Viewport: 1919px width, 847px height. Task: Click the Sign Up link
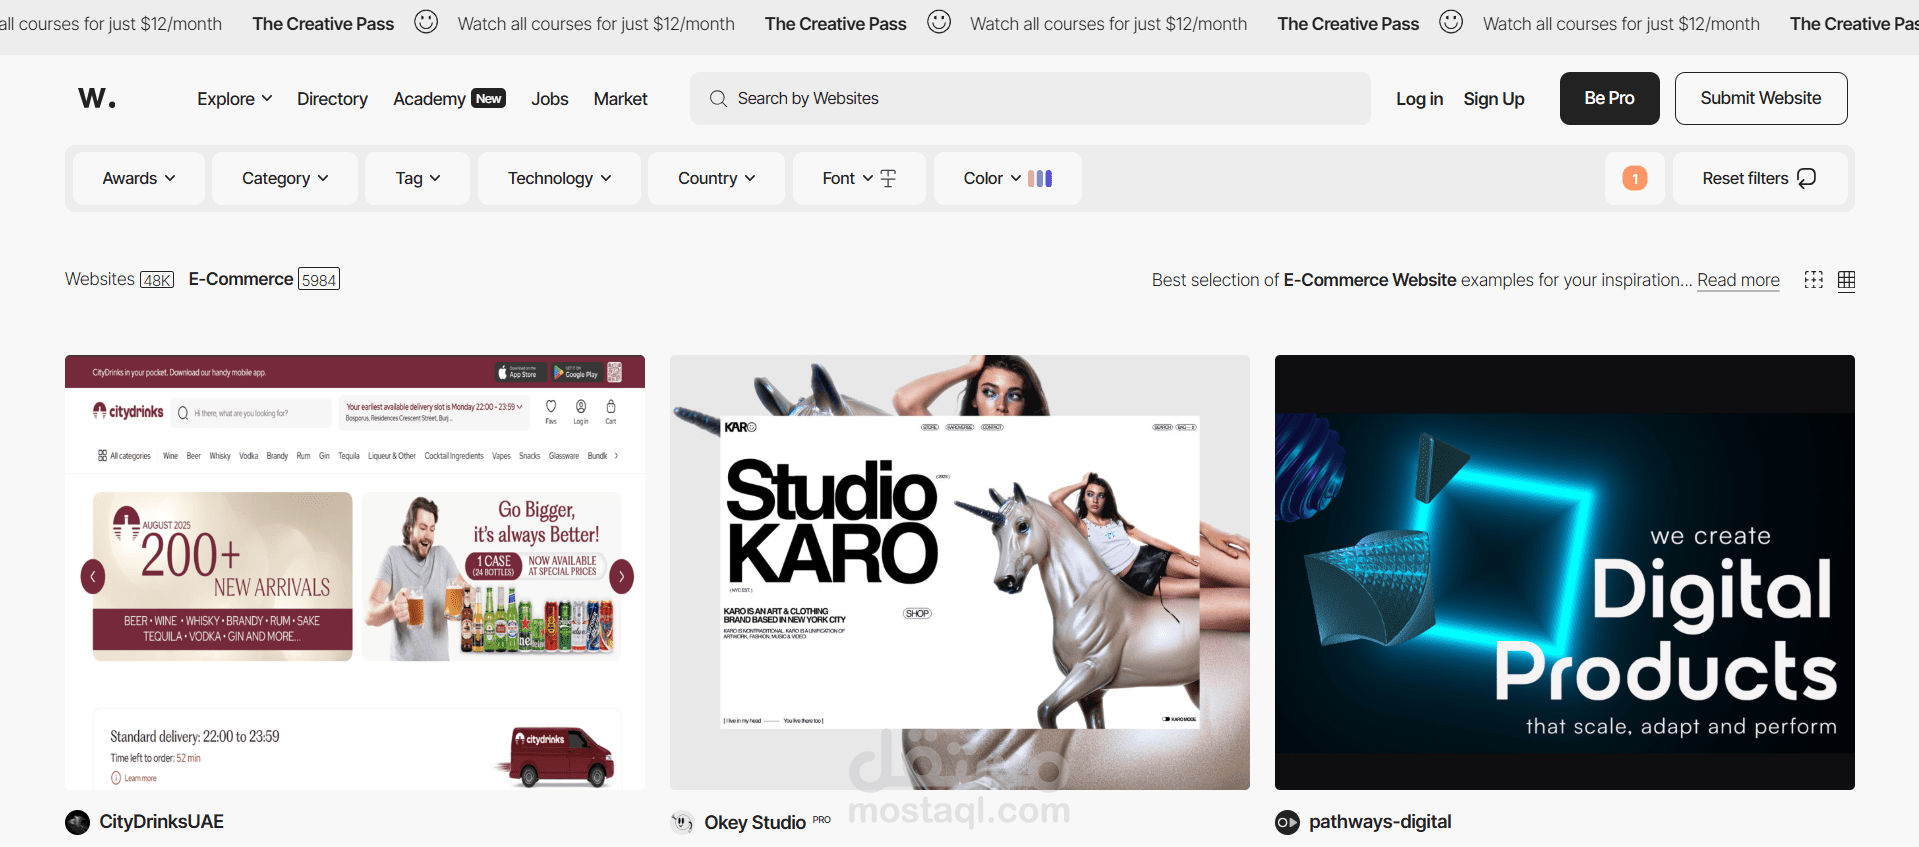(x=1494, y=98)
